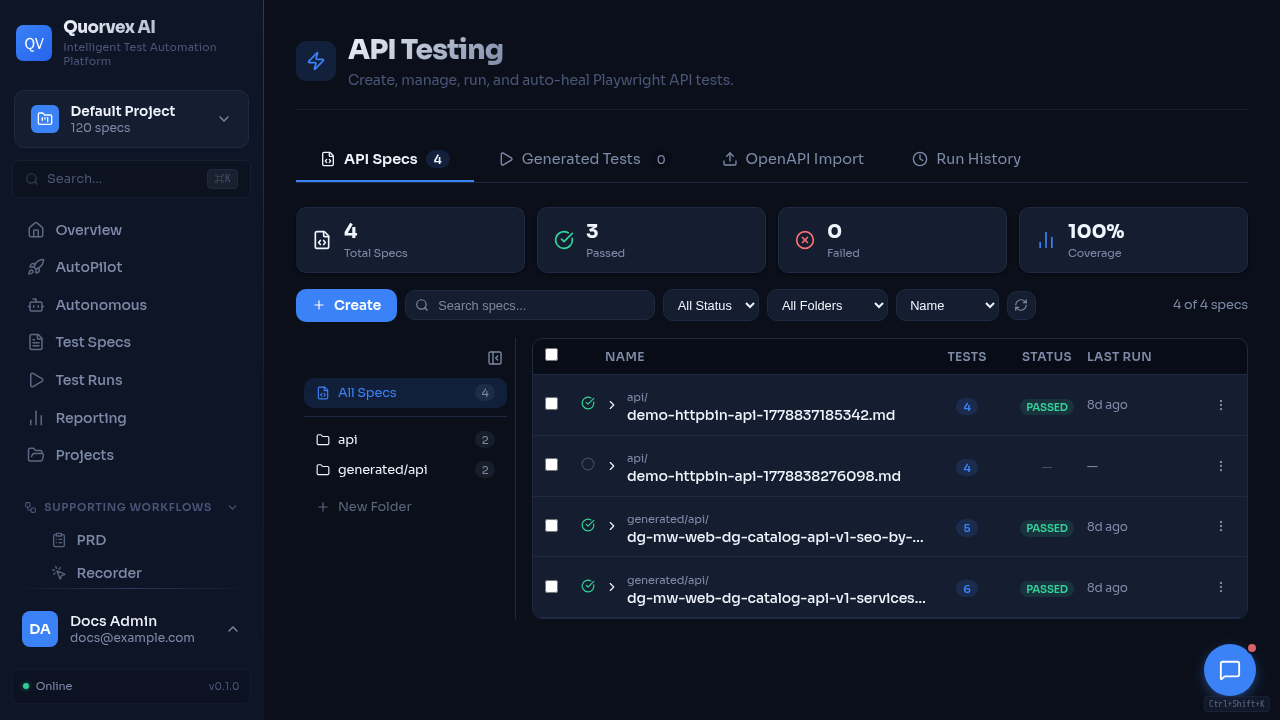Click the Total Specs stat card
This screenshot has width=1280, height=720.
coord(410,240)
